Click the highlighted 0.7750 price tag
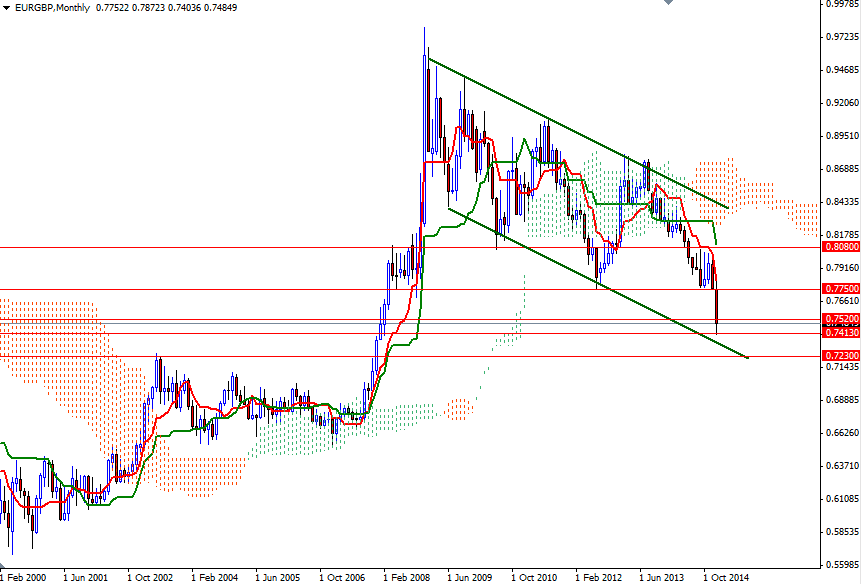This screenshot has width=861, height=584. tap(838, 288)
